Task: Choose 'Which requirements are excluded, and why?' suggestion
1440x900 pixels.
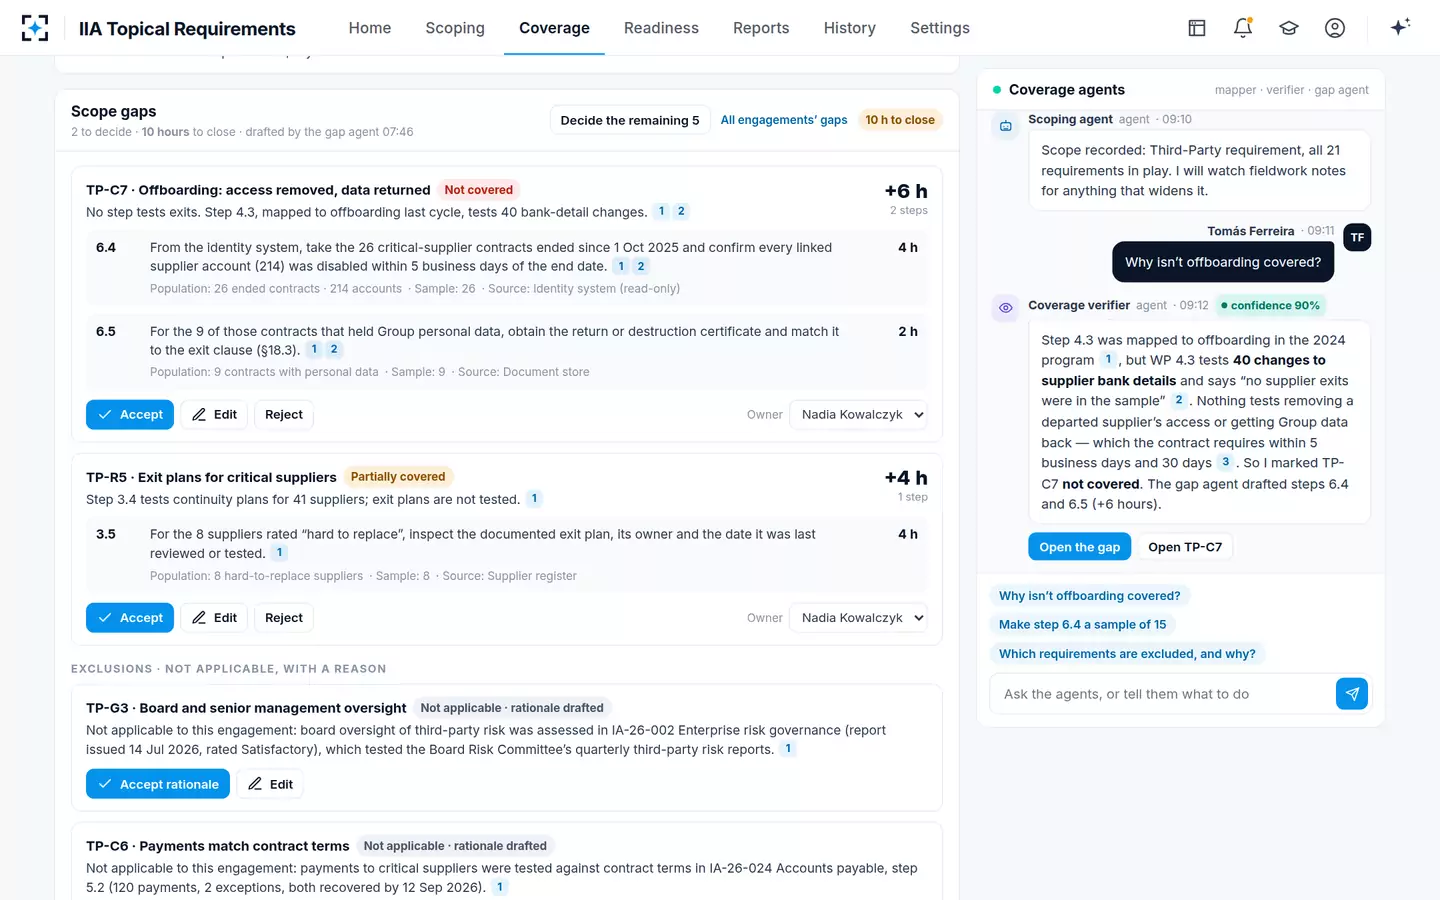Action: pyautogui.click(x=1127, y=654)
